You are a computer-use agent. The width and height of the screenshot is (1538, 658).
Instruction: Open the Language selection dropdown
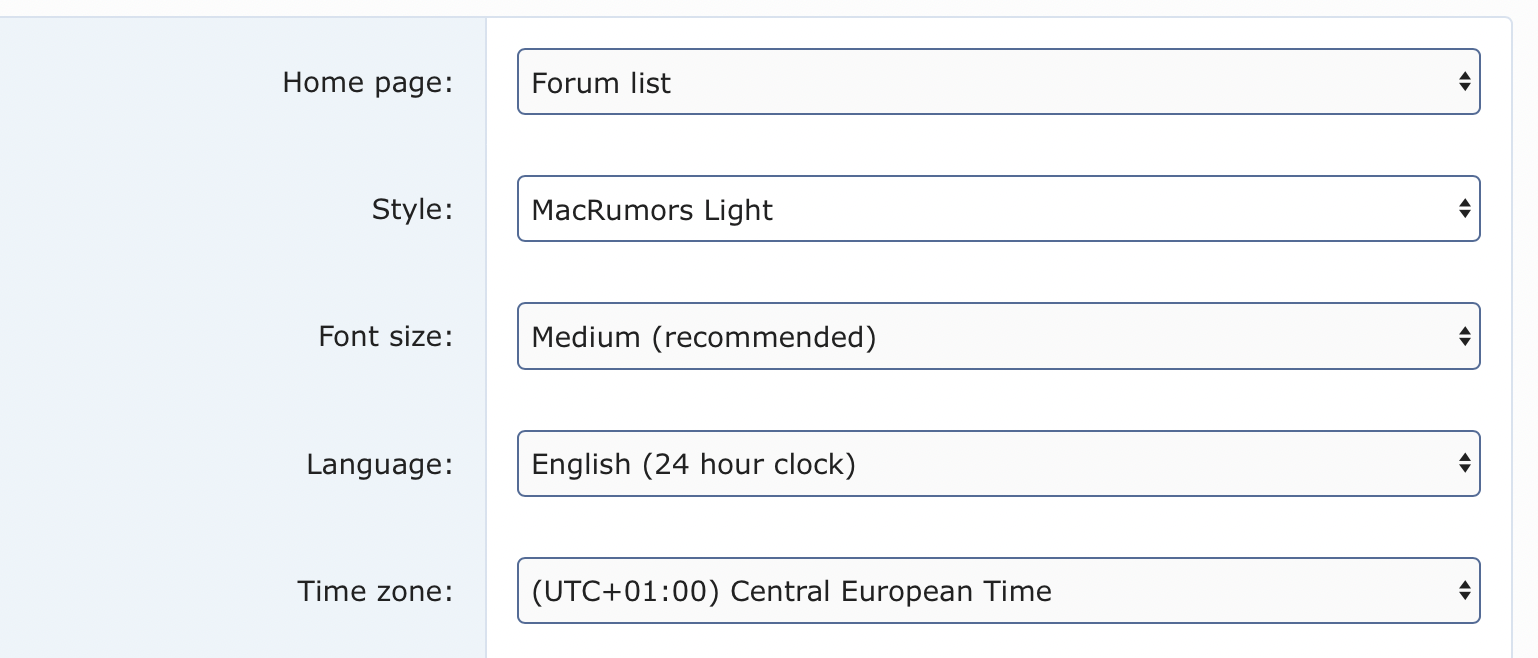coord(997,463)
